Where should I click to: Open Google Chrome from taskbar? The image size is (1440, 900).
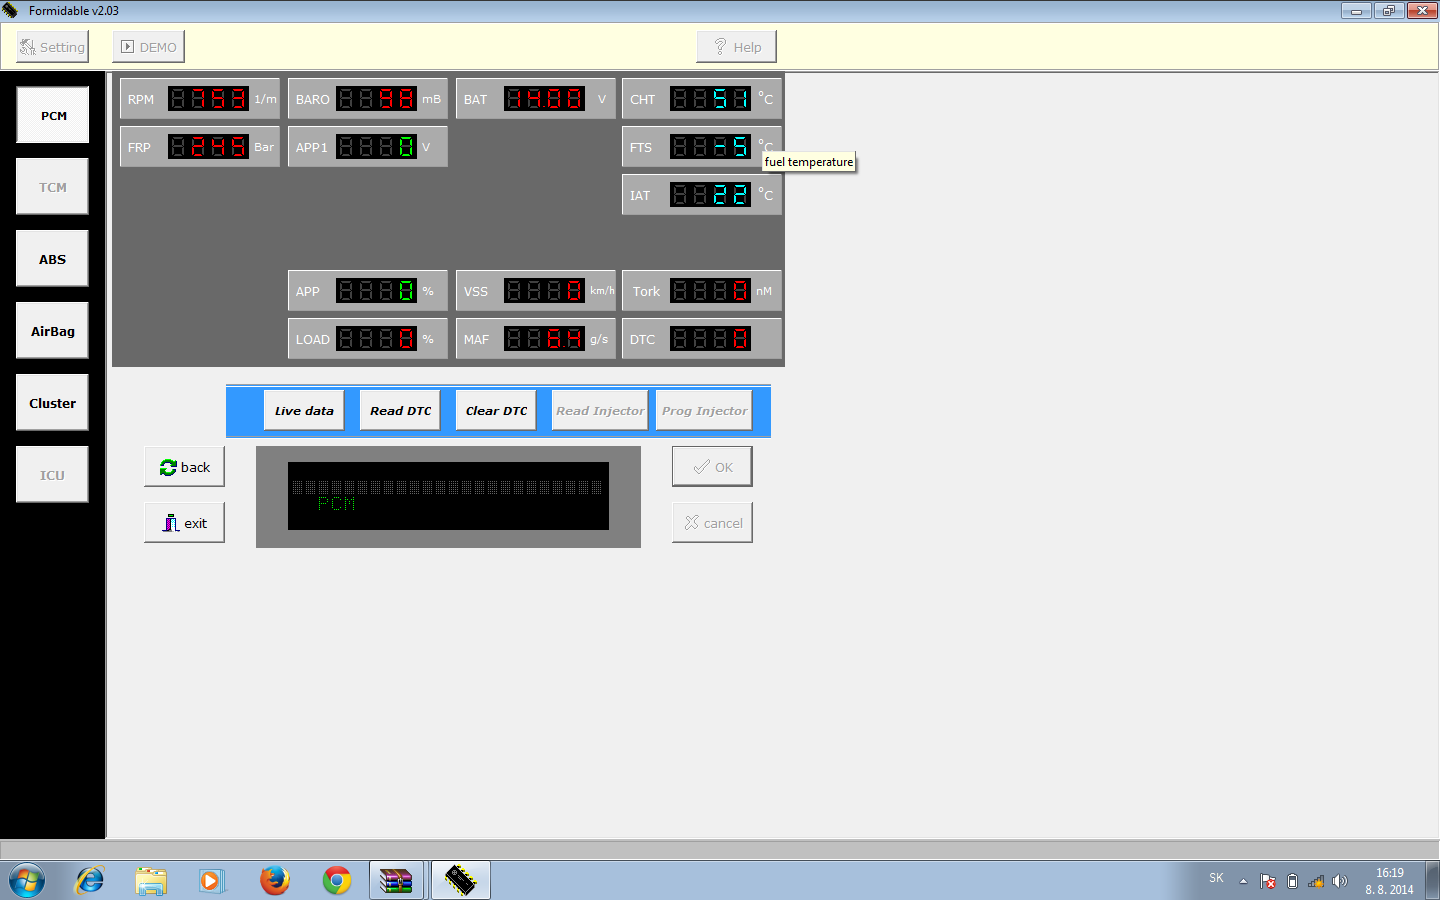pyautogui.click(x=337, y=881)
